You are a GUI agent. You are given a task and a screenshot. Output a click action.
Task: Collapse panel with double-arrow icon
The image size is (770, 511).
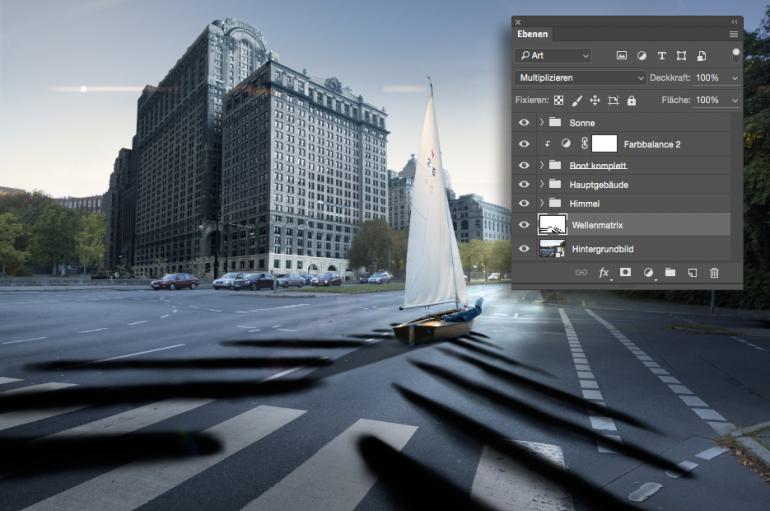pyautogui.click(x=734, y=22)
